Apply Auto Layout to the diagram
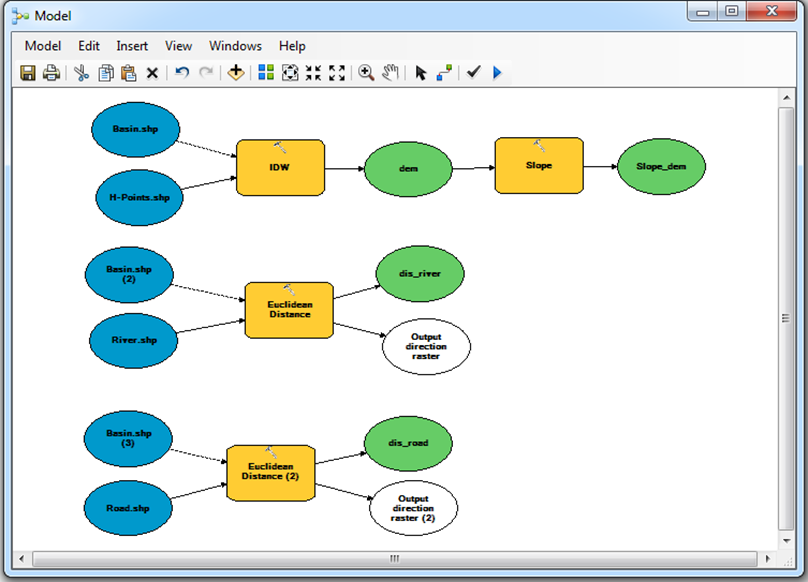This screenshot has width=808, height=582. pyautogui.click(x=266, y=72)
